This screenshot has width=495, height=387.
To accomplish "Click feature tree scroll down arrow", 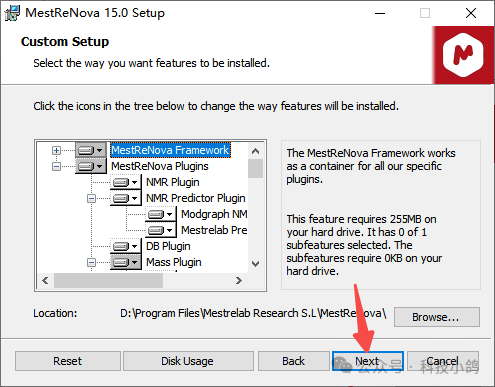I will [256, 264].
